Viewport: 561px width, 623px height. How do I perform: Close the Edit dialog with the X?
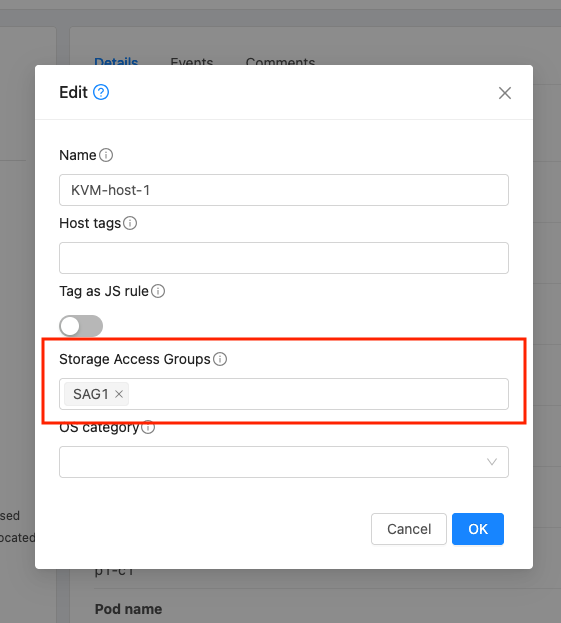tap(505, 93)
